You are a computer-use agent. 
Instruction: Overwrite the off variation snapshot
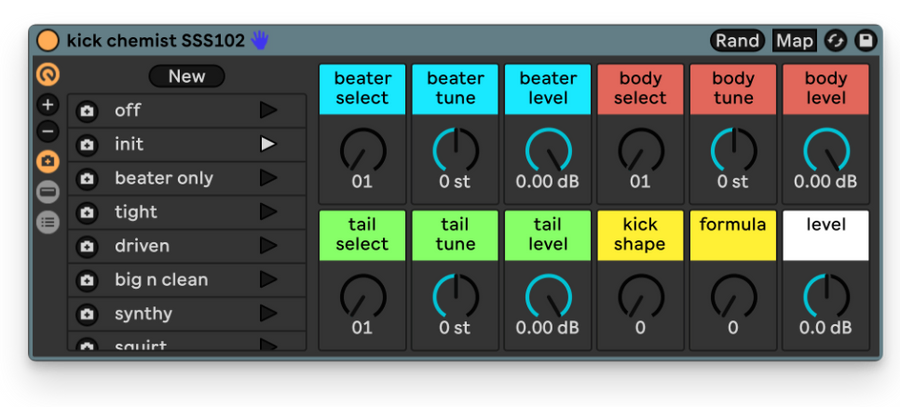87,111
